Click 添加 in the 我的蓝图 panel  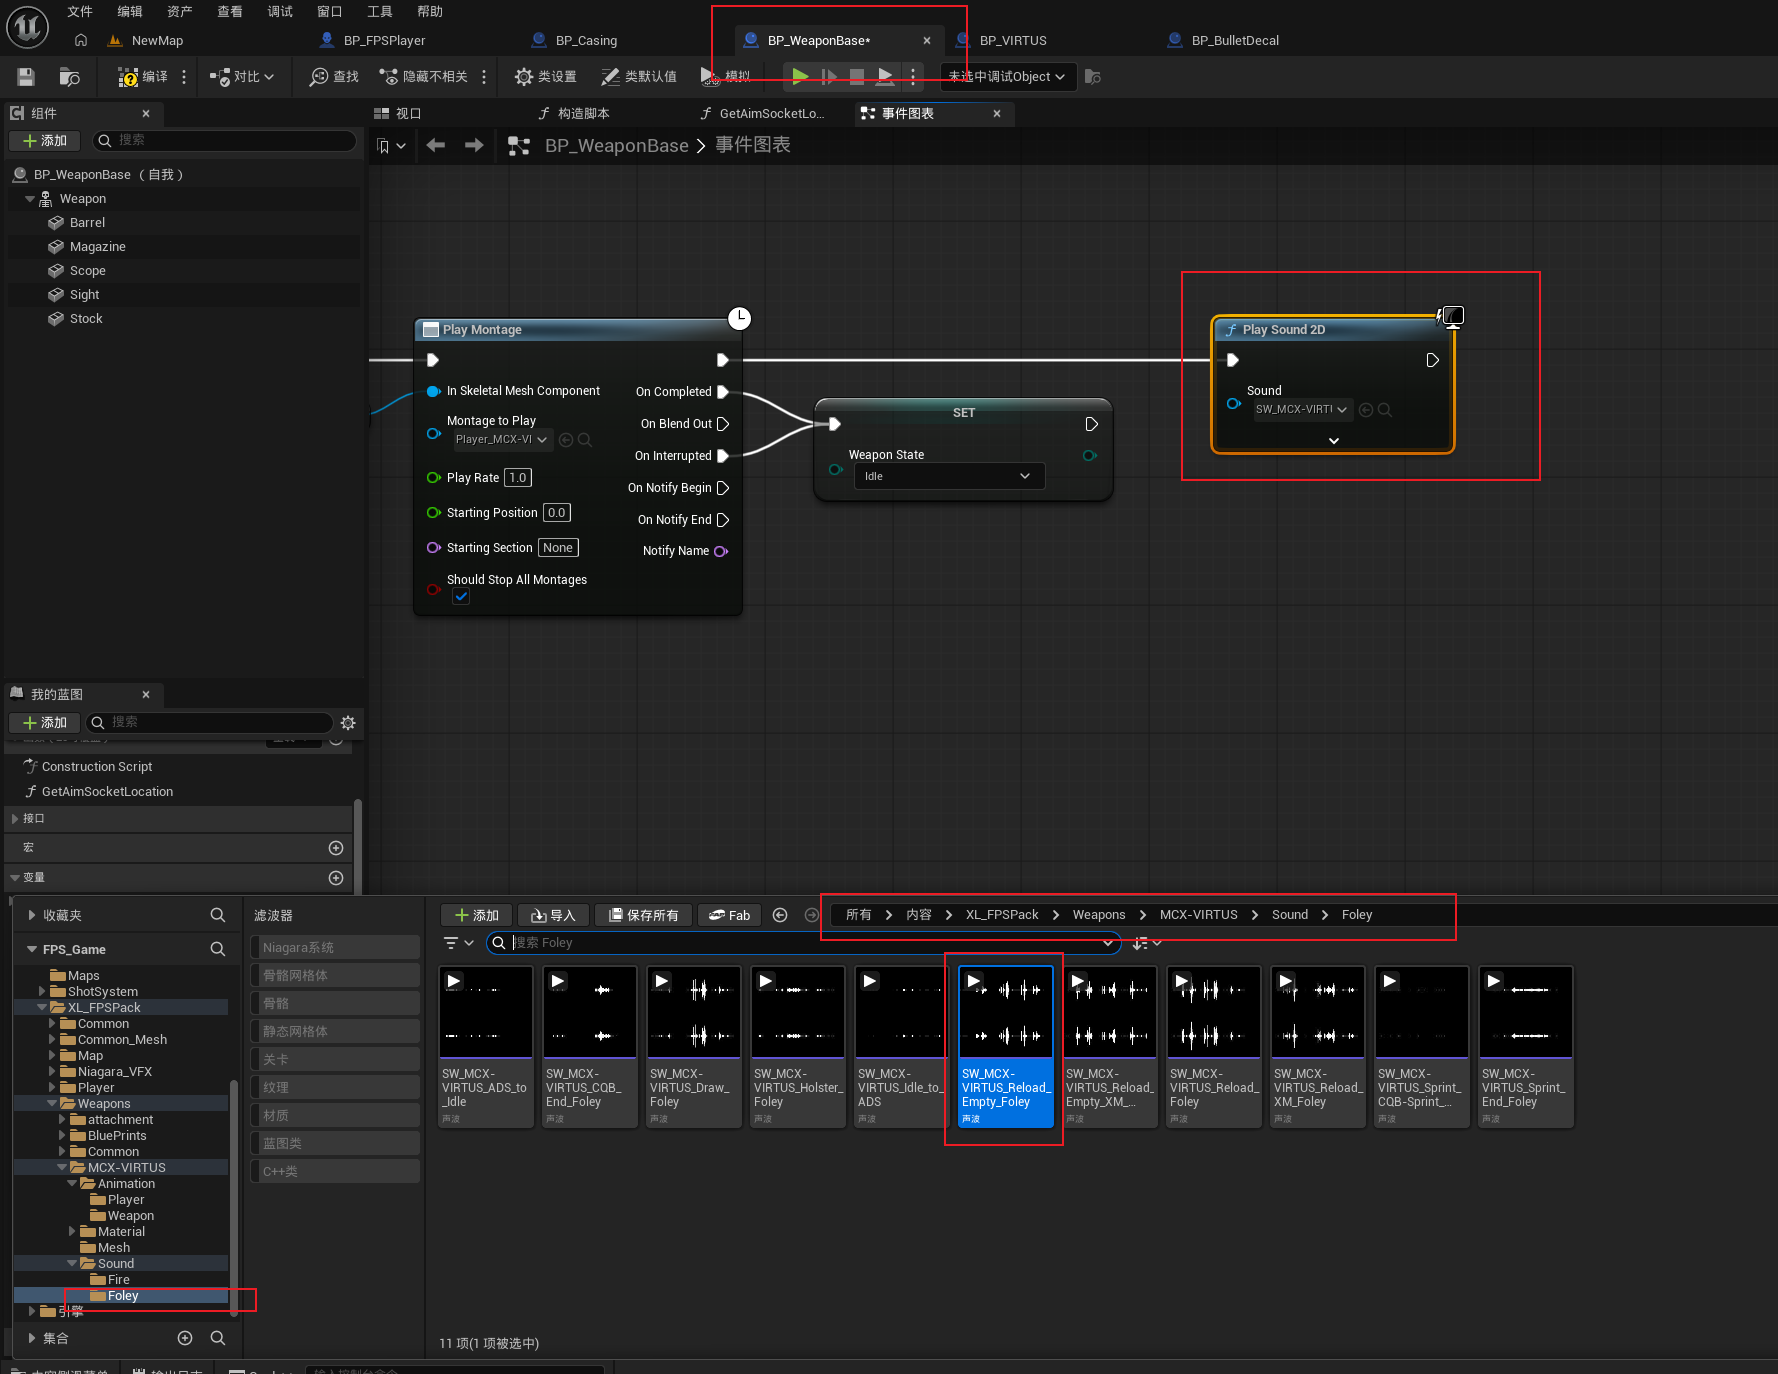(x=44, y=723)
